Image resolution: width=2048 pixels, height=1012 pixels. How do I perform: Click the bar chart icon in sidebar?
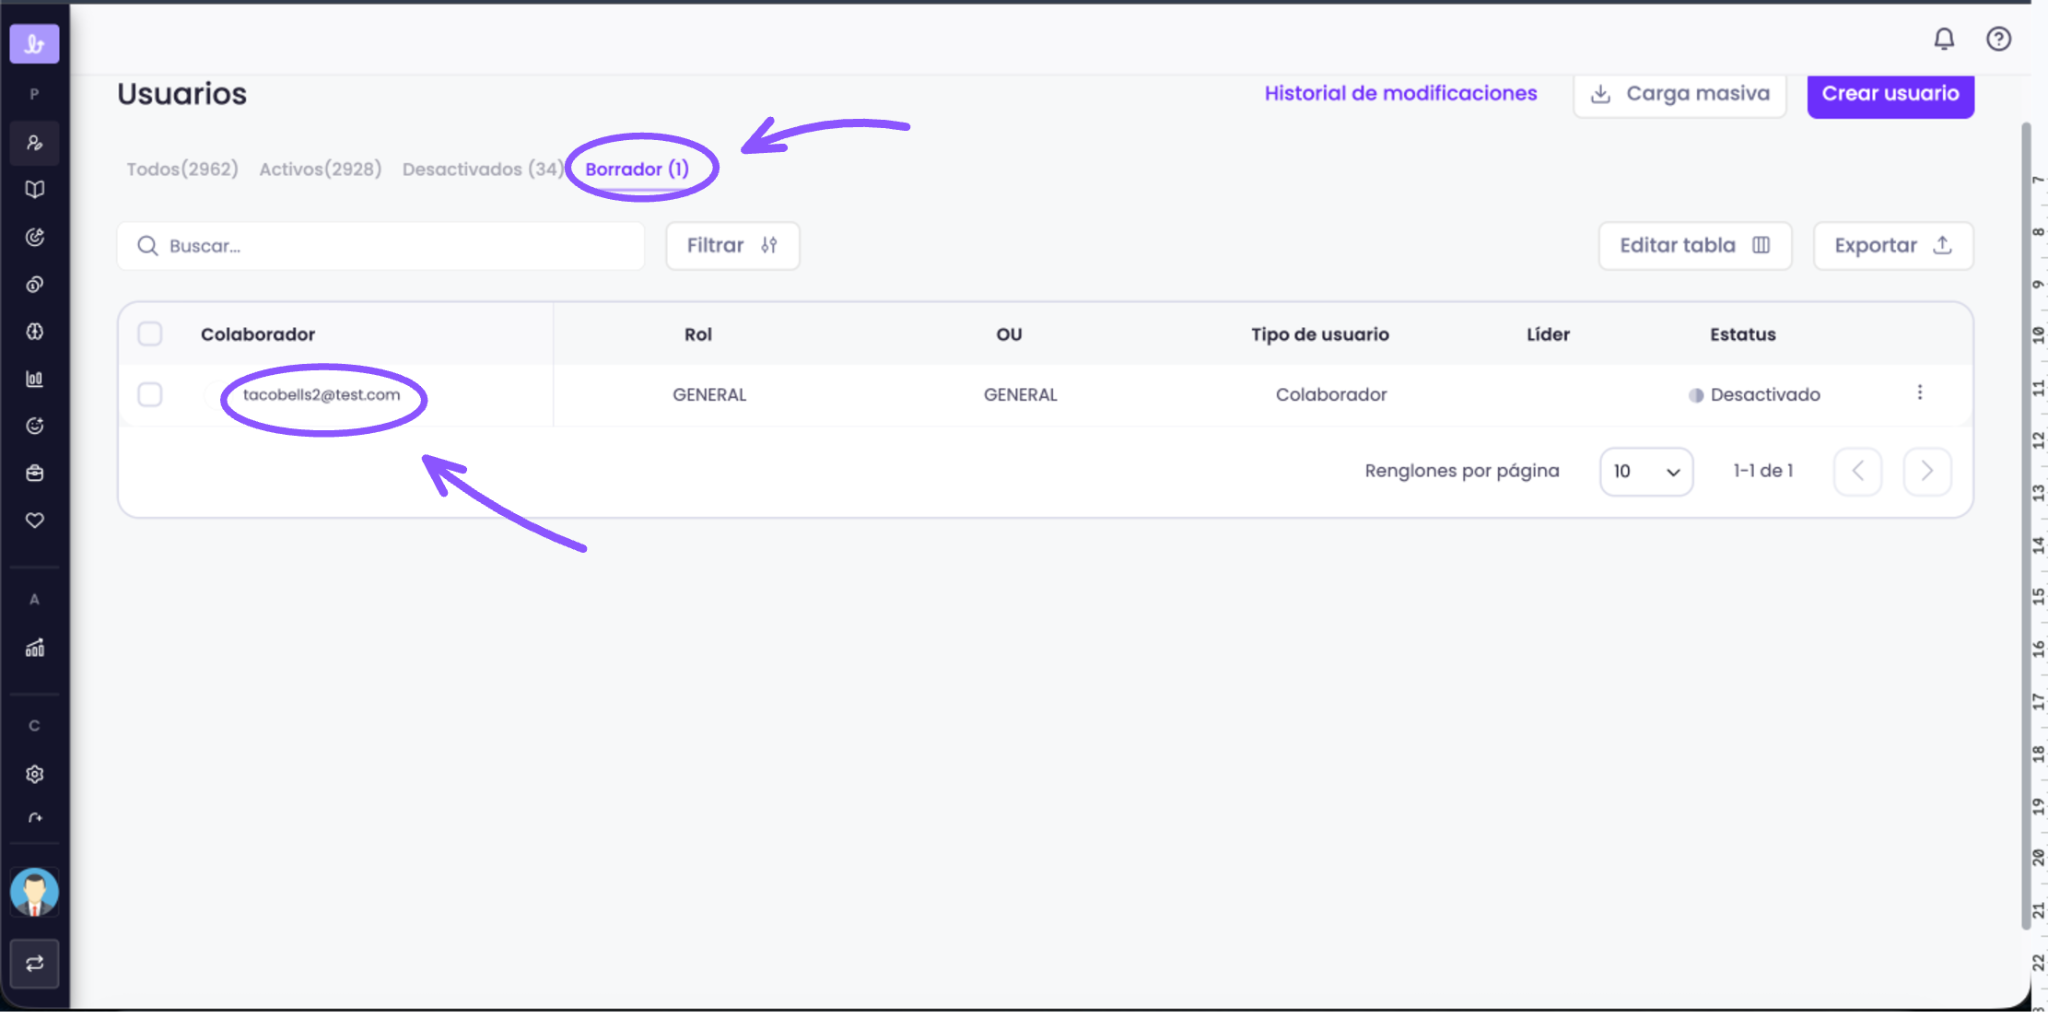point(35,379)
